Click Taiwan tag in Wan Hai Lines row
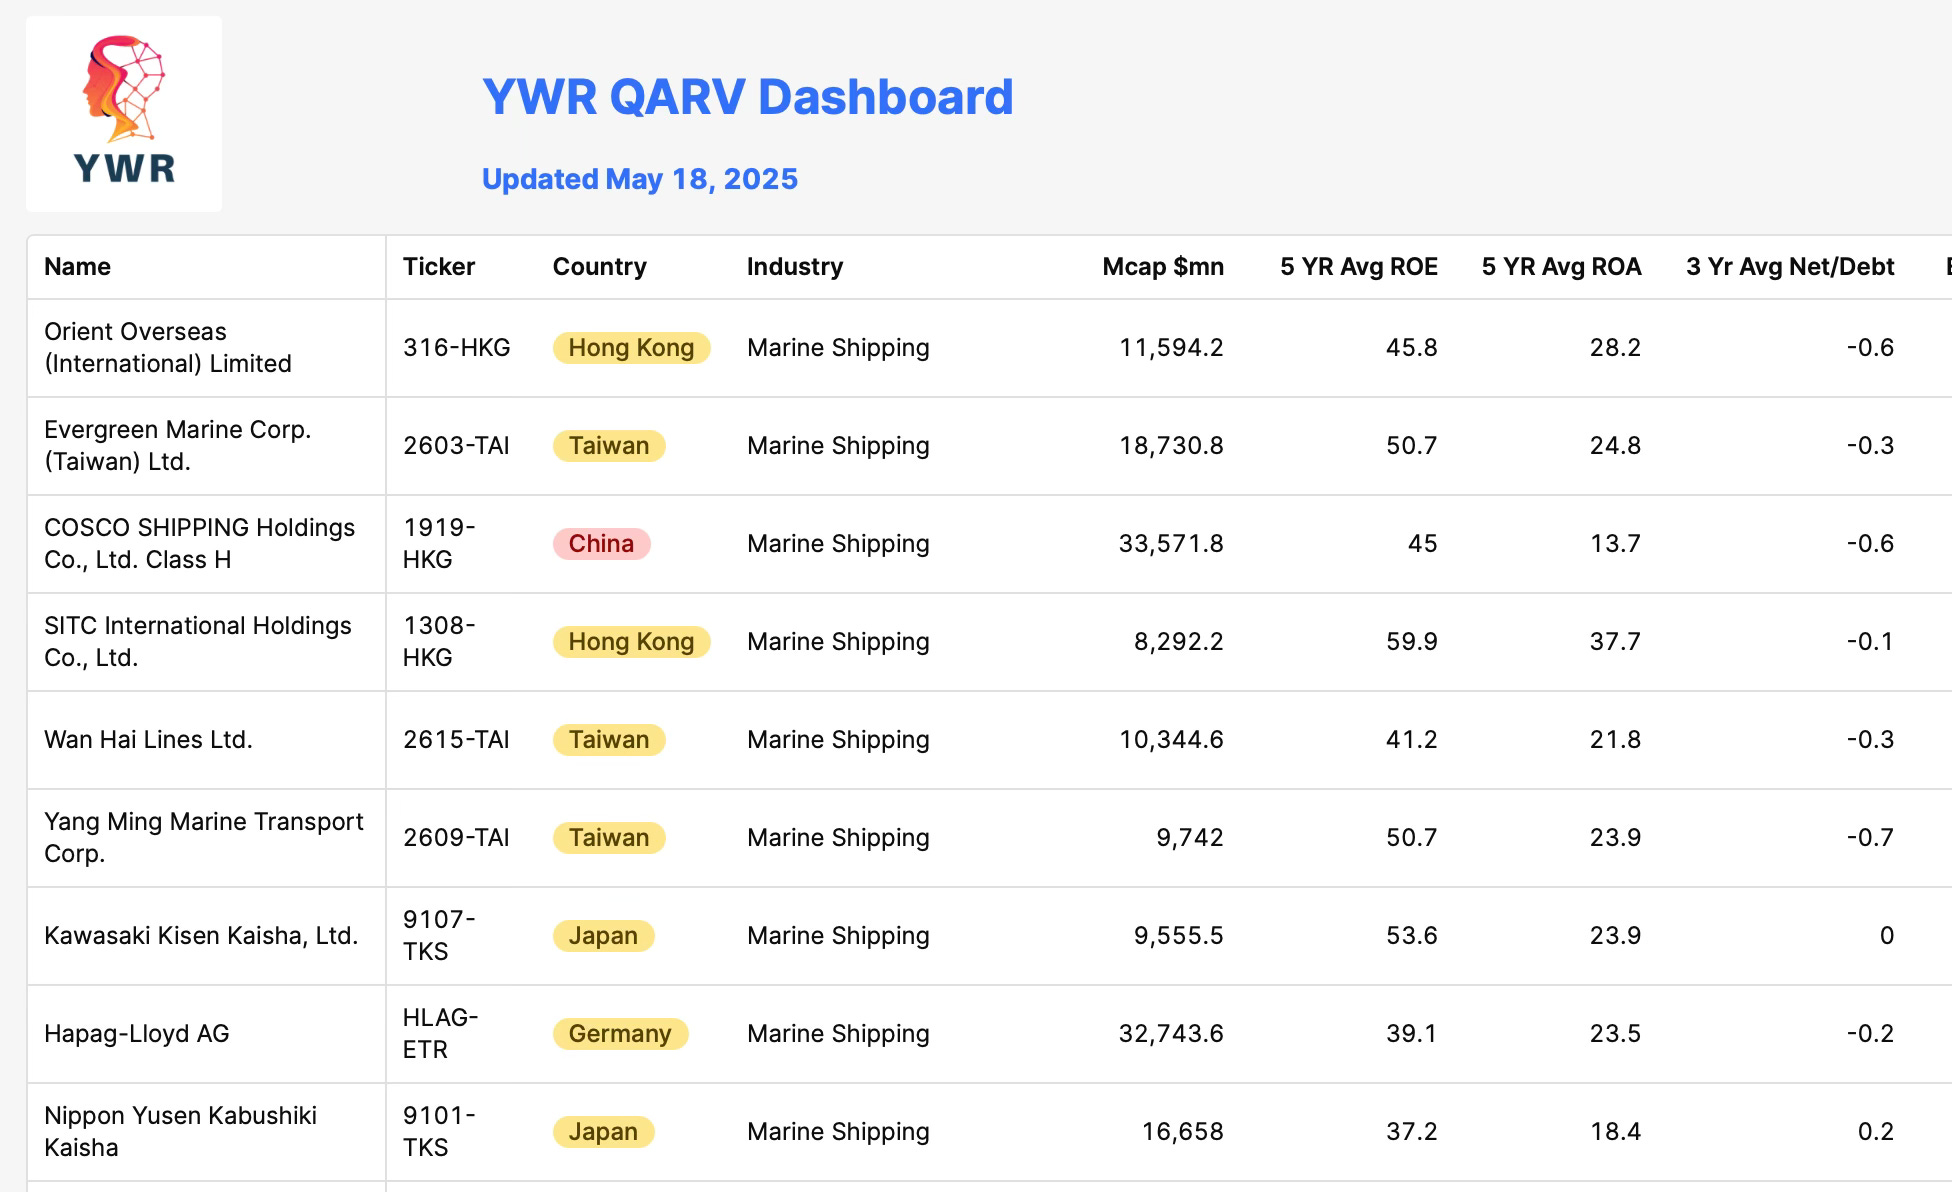Image resolution: width=1952 pixels, height=1192 pixels. 609,740
